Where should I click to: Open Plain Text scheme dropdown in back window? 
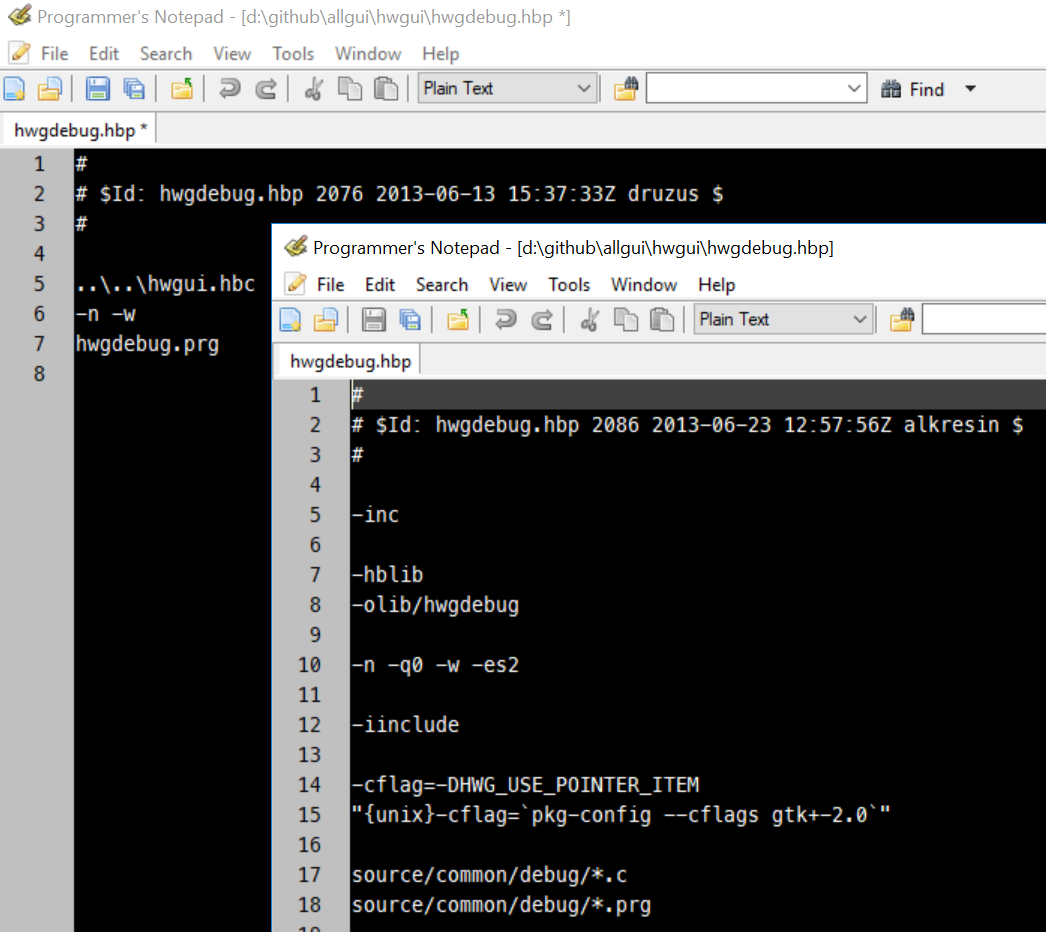(x=584, y=89)
